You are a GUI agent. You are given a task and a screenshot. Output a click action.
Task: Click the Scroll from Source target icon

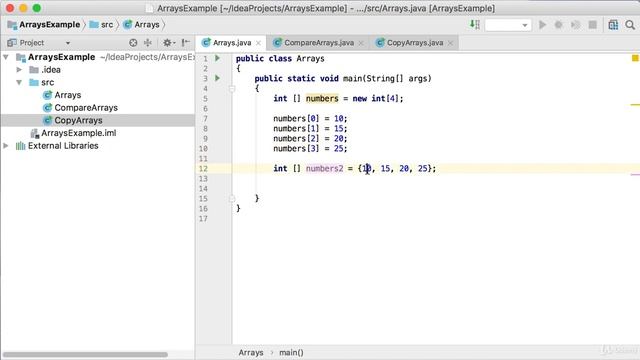coord(133,42)
